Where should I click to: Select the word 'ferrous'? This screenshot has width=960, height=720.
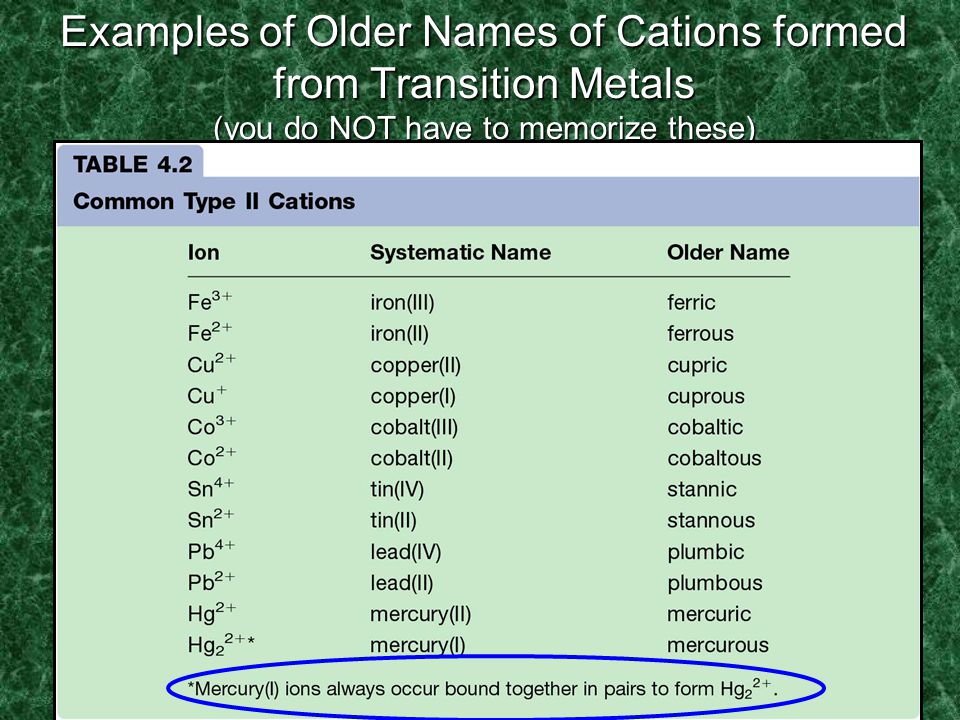(x=700, y=334)
